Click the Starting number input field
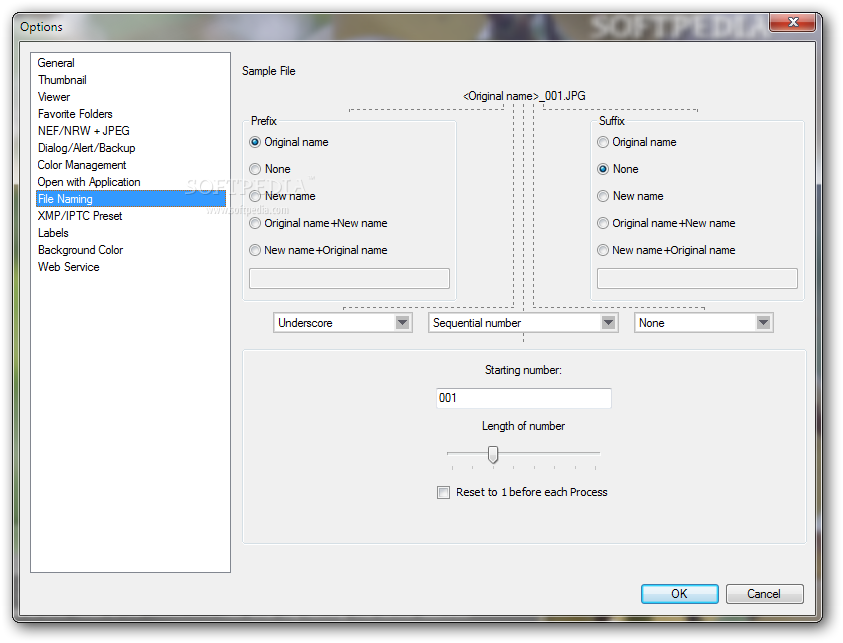843x643 pixels. click(524, 398)
